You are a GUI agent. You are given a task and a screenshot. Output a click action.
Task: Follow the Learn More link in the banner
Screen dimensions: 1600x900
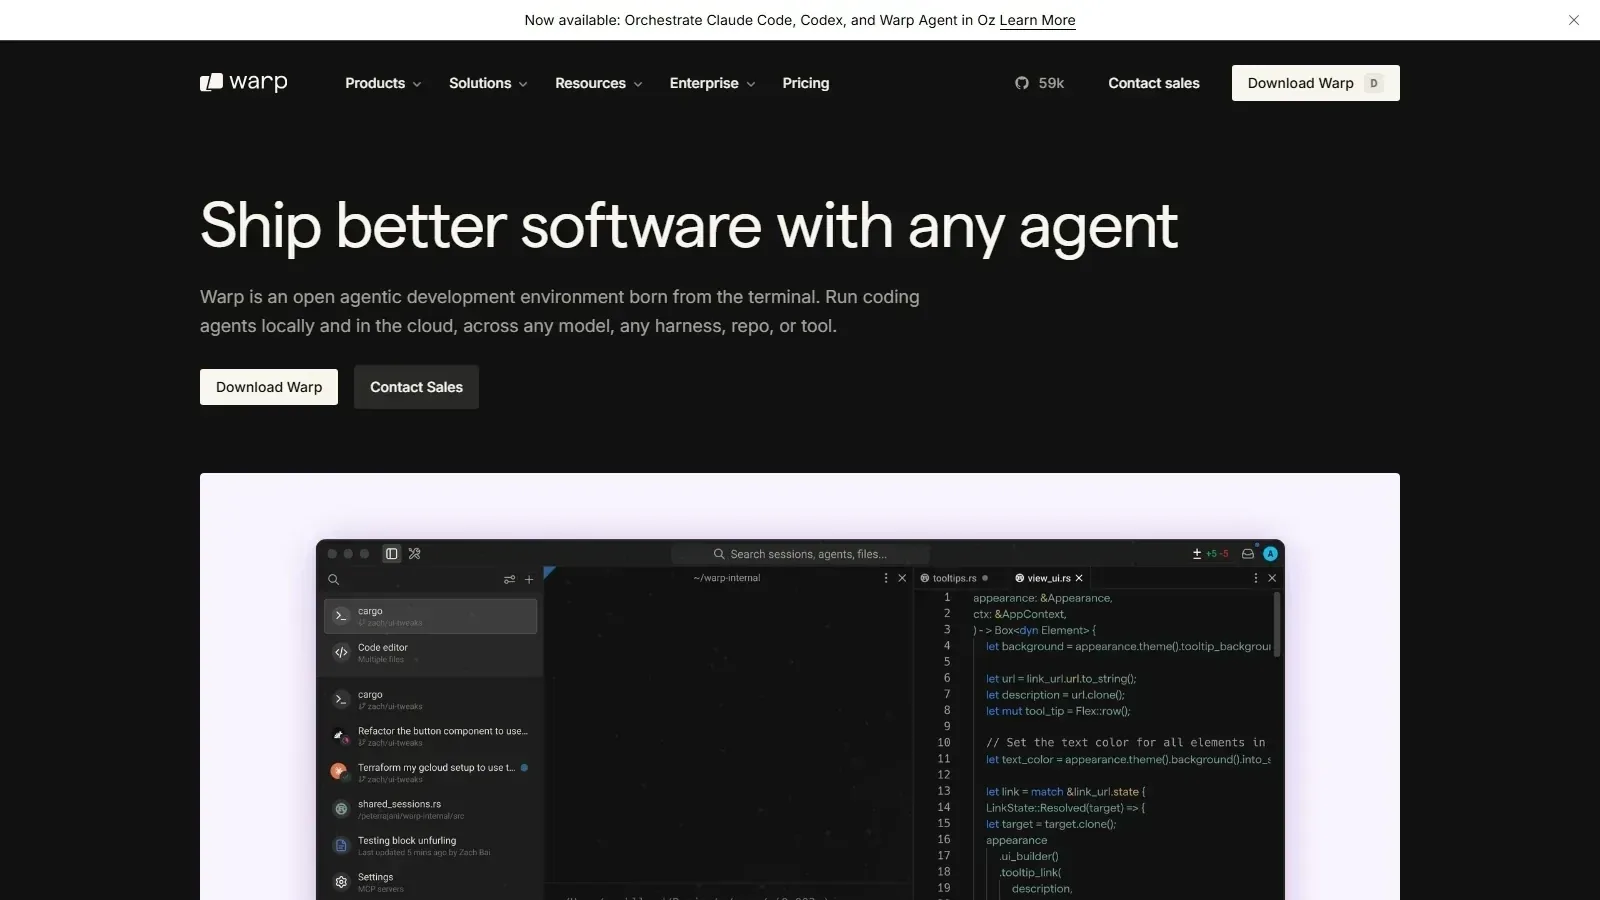pos(1037,20)
